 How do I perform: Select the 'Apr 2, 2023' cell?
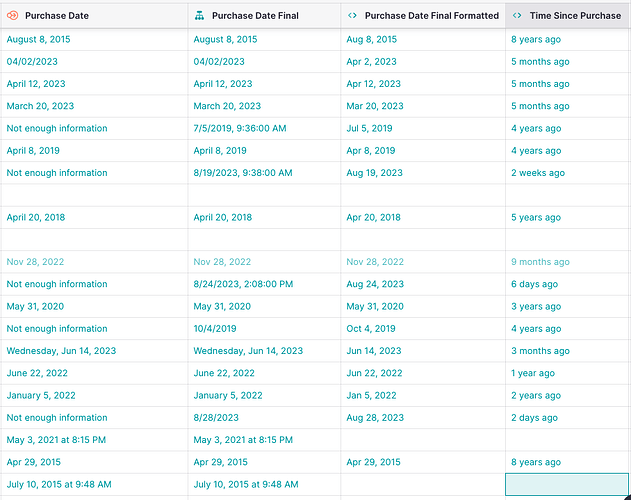[423, 62]
